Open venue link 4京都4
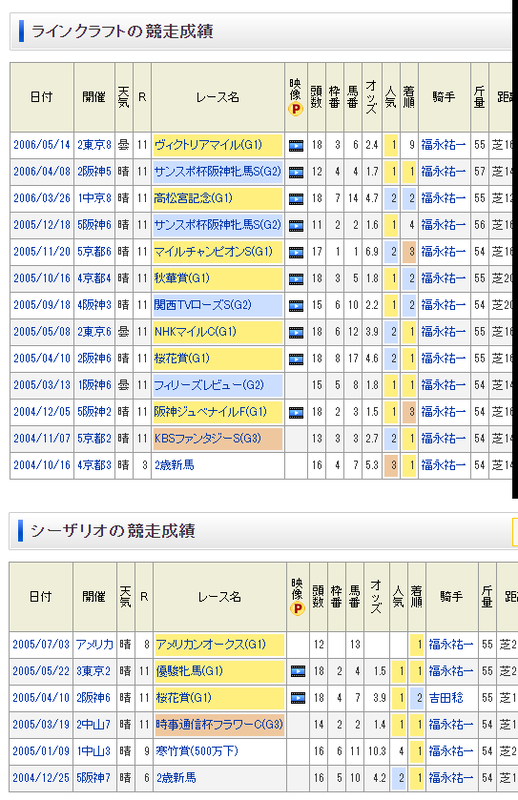Screen dimensions: 518x800 [x=94, y=278]
